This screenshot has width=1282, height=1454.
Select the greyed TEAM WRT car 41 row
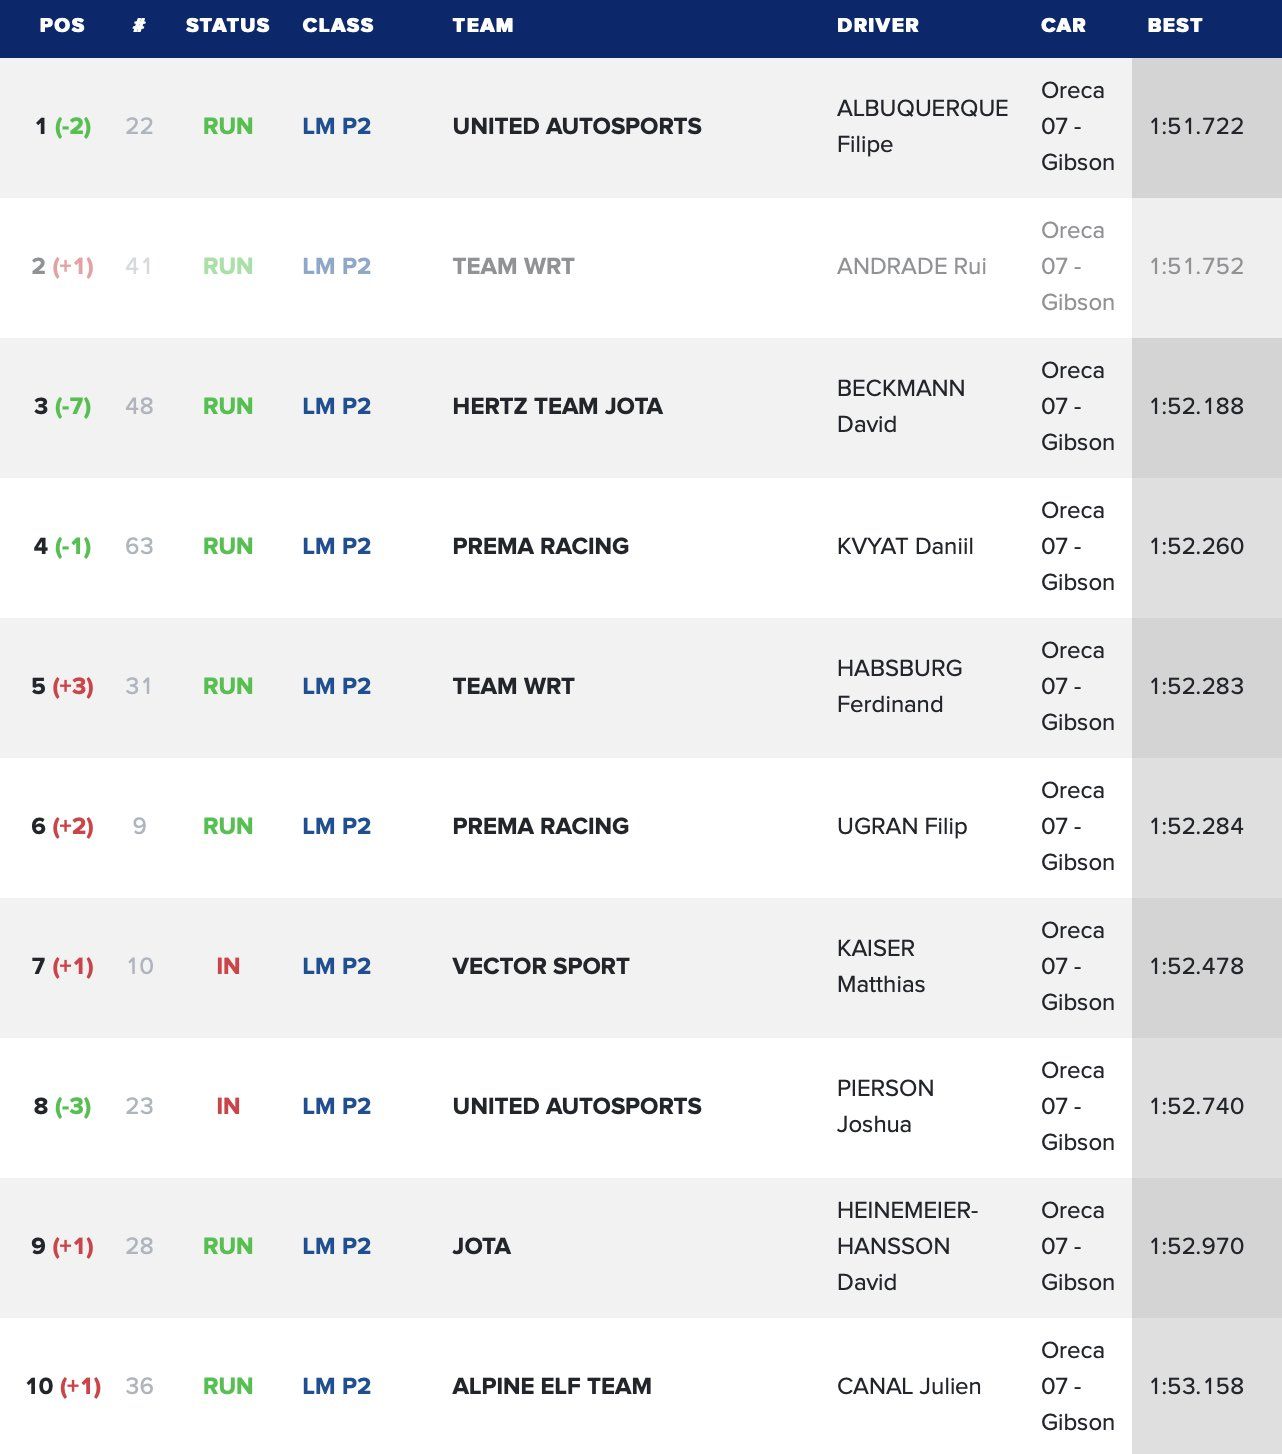pyautogui.click(x=641, y=267)
